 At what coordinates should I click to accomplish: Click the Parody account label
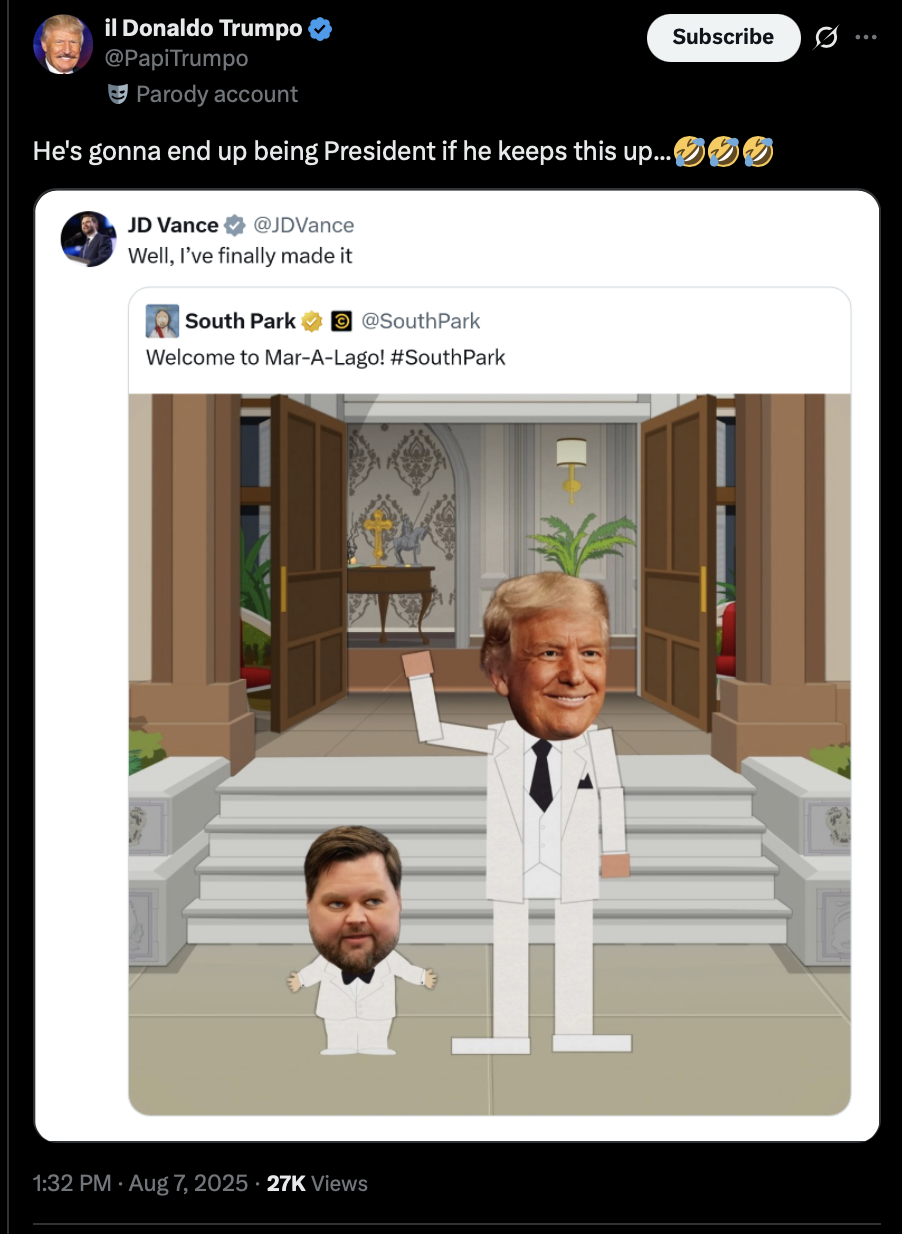217,94
